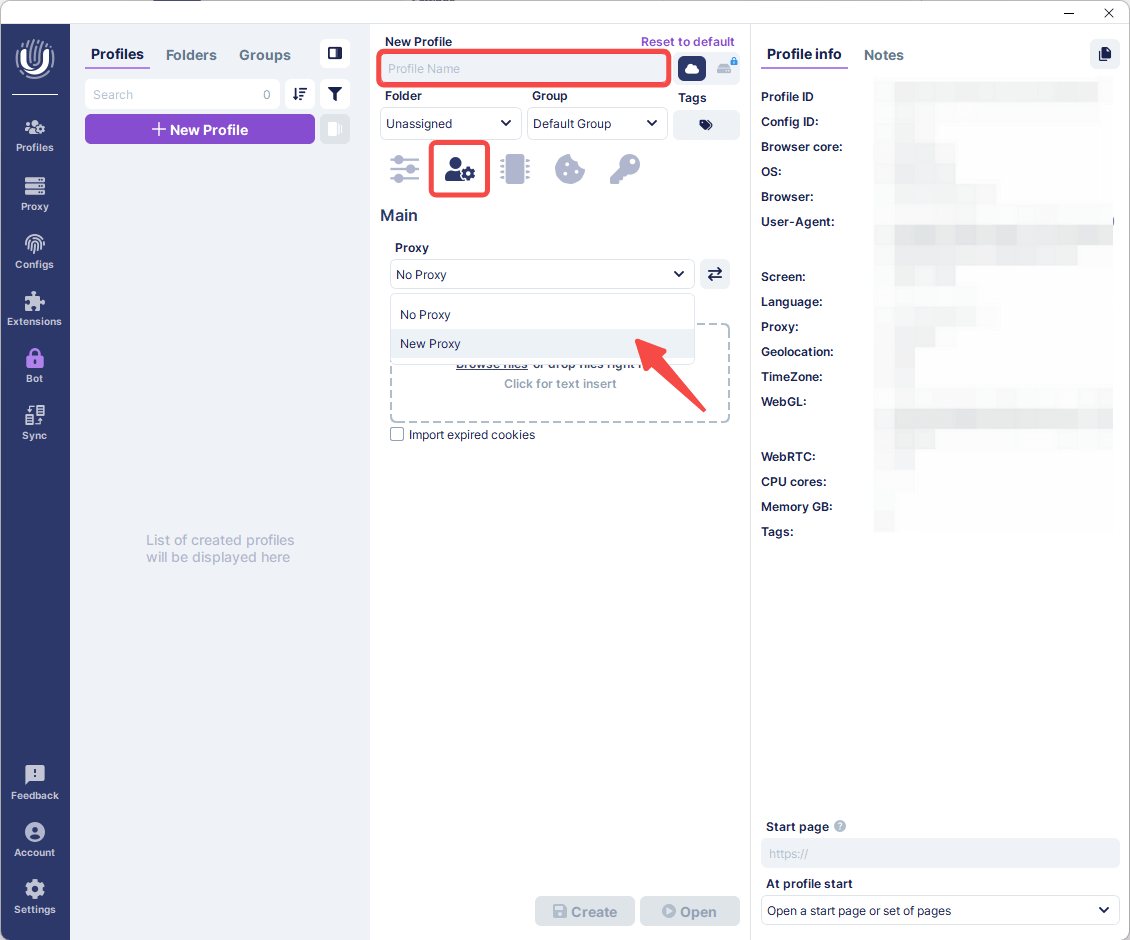Click the swap proxy arrows button

[x=714, y=274]
